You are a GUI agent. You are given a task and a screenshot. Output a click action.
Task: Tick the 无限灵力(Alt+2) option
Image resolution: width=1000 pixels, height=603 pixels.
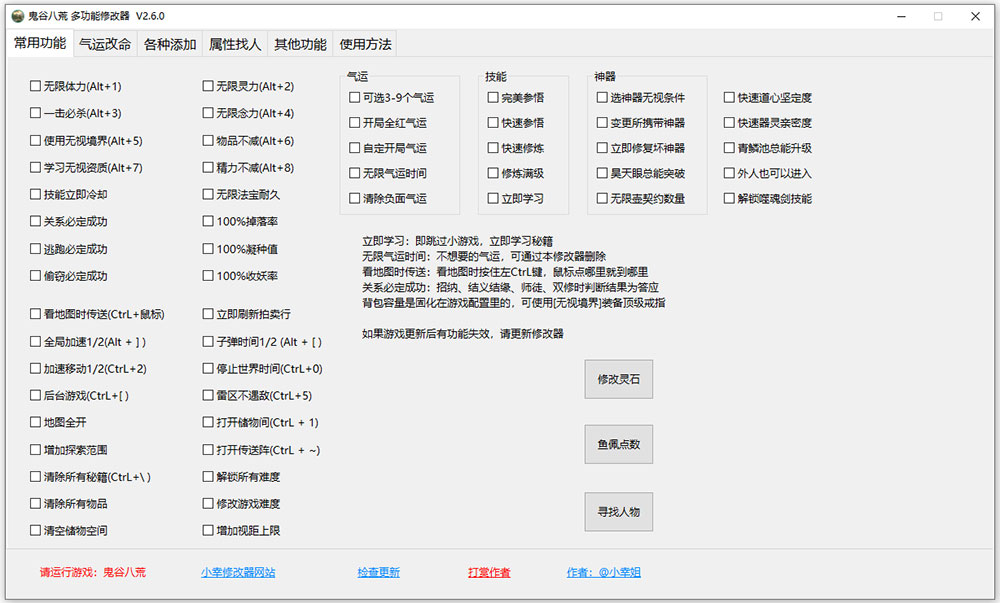(x=248, y=86)
